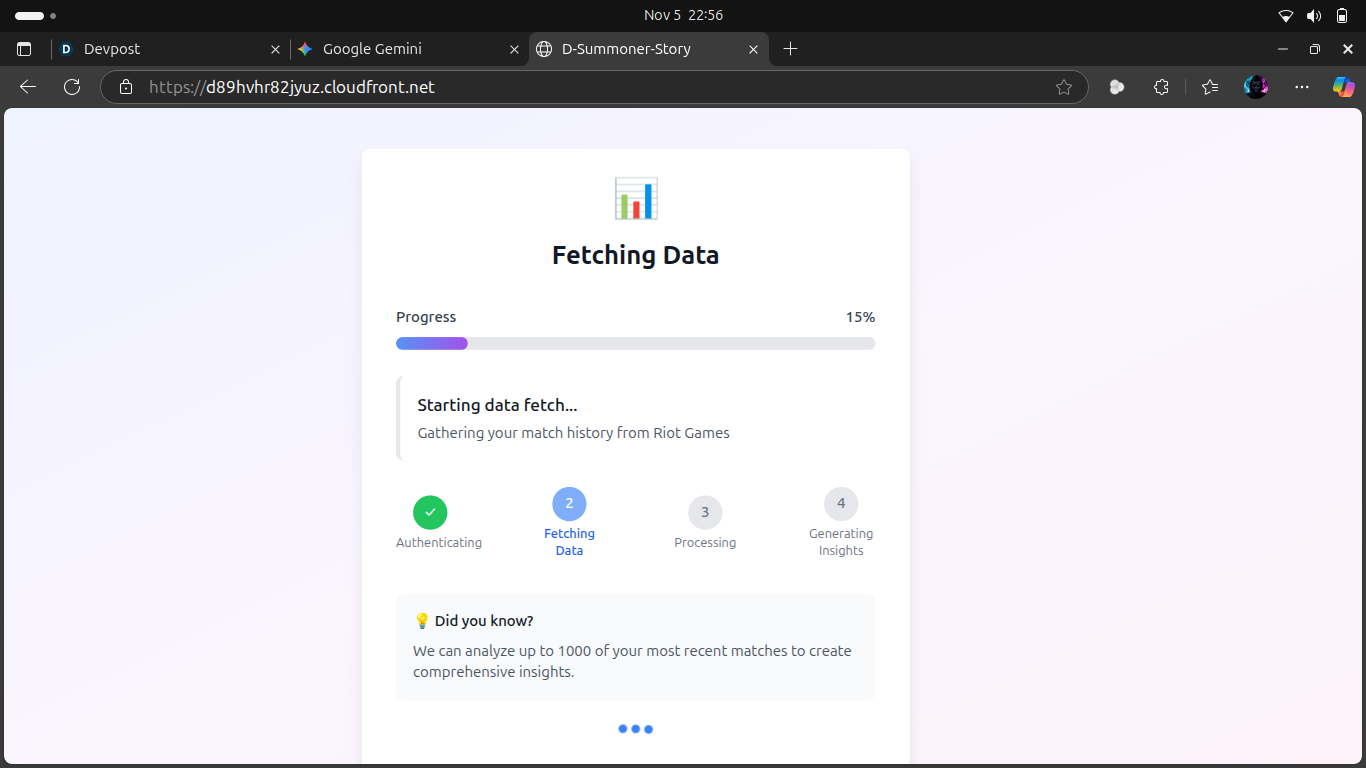
Task: Bookmark page with the star icon
Action: pos(1064,87)
